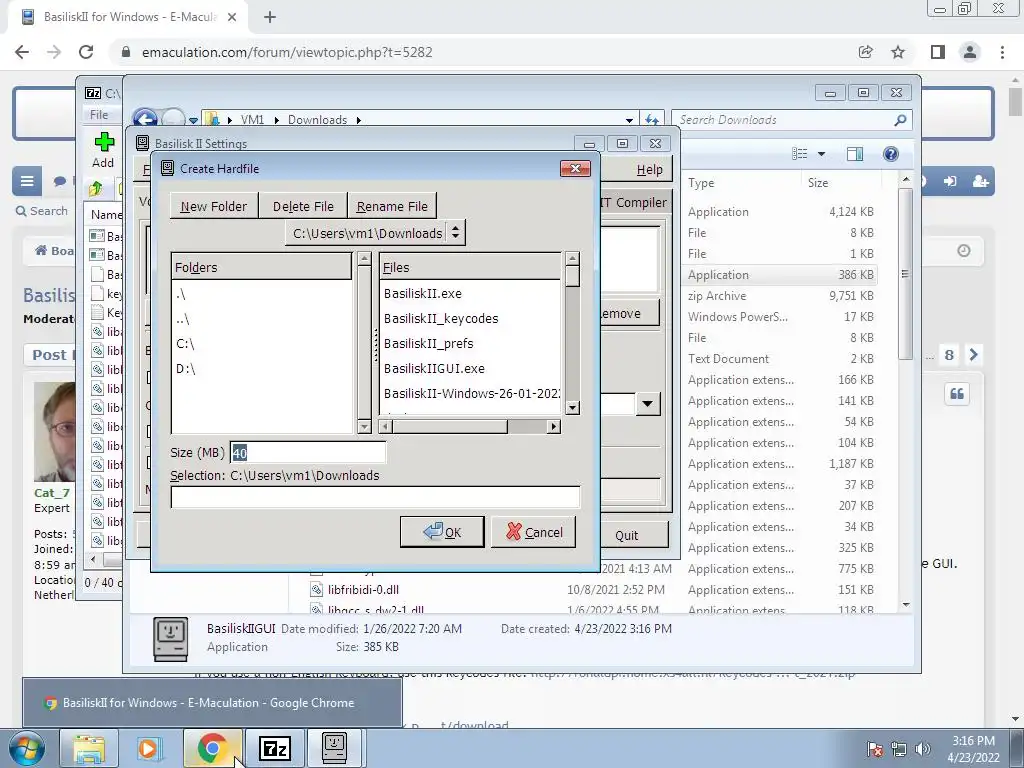Open the C:\Users\vm1\Downloads path dropdown

click(376, 233)
